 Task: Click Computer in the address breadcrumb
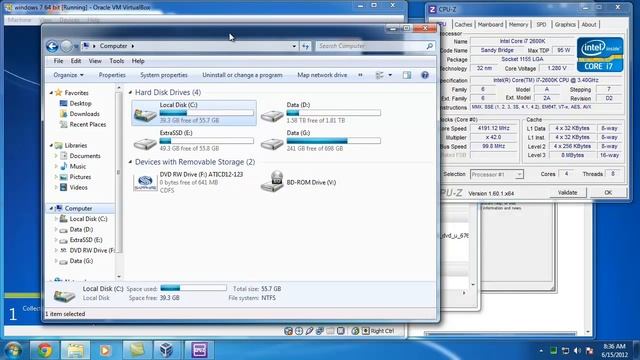(113, 46)
